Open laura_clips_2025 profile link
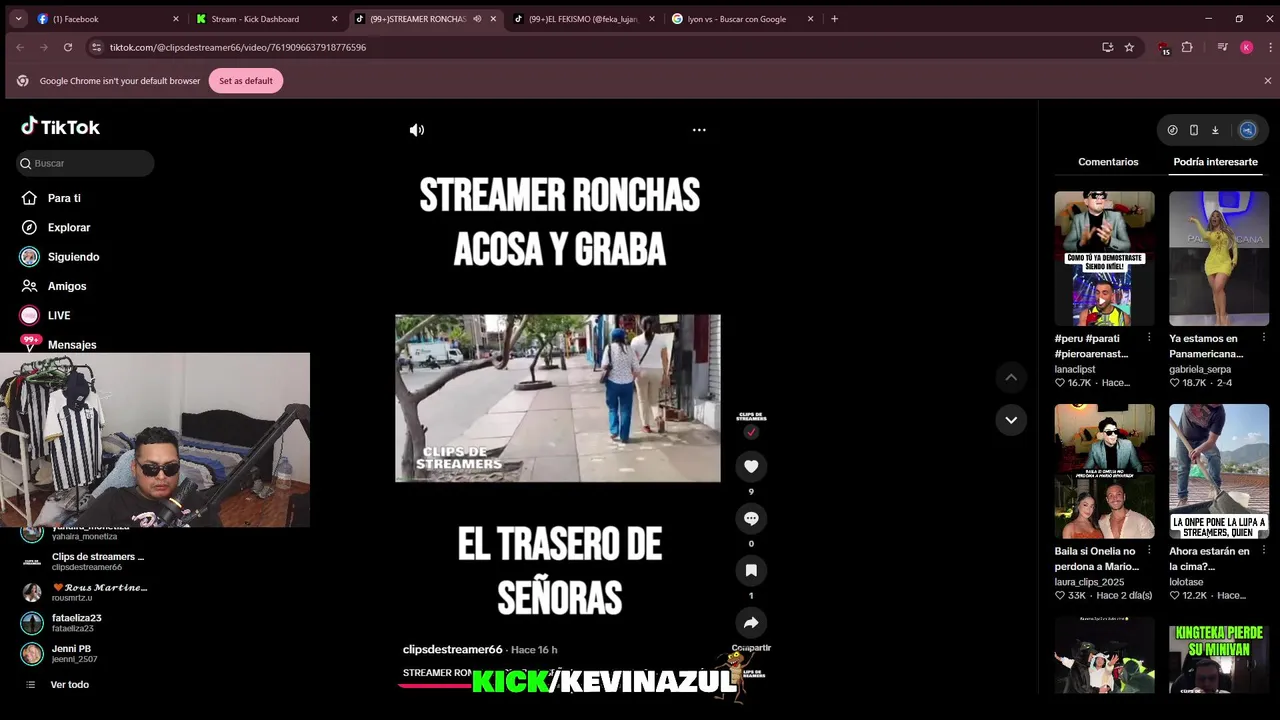This screenshot has height=720, width=1280. 1089,582
